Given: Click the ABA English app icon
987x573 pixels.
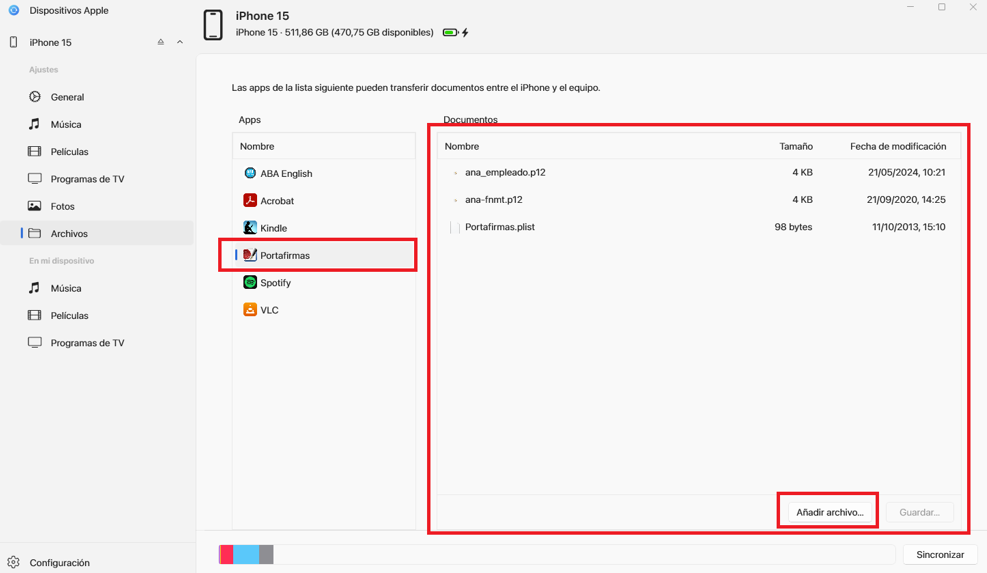Looking at the screenshot, I should click(250, 173).
